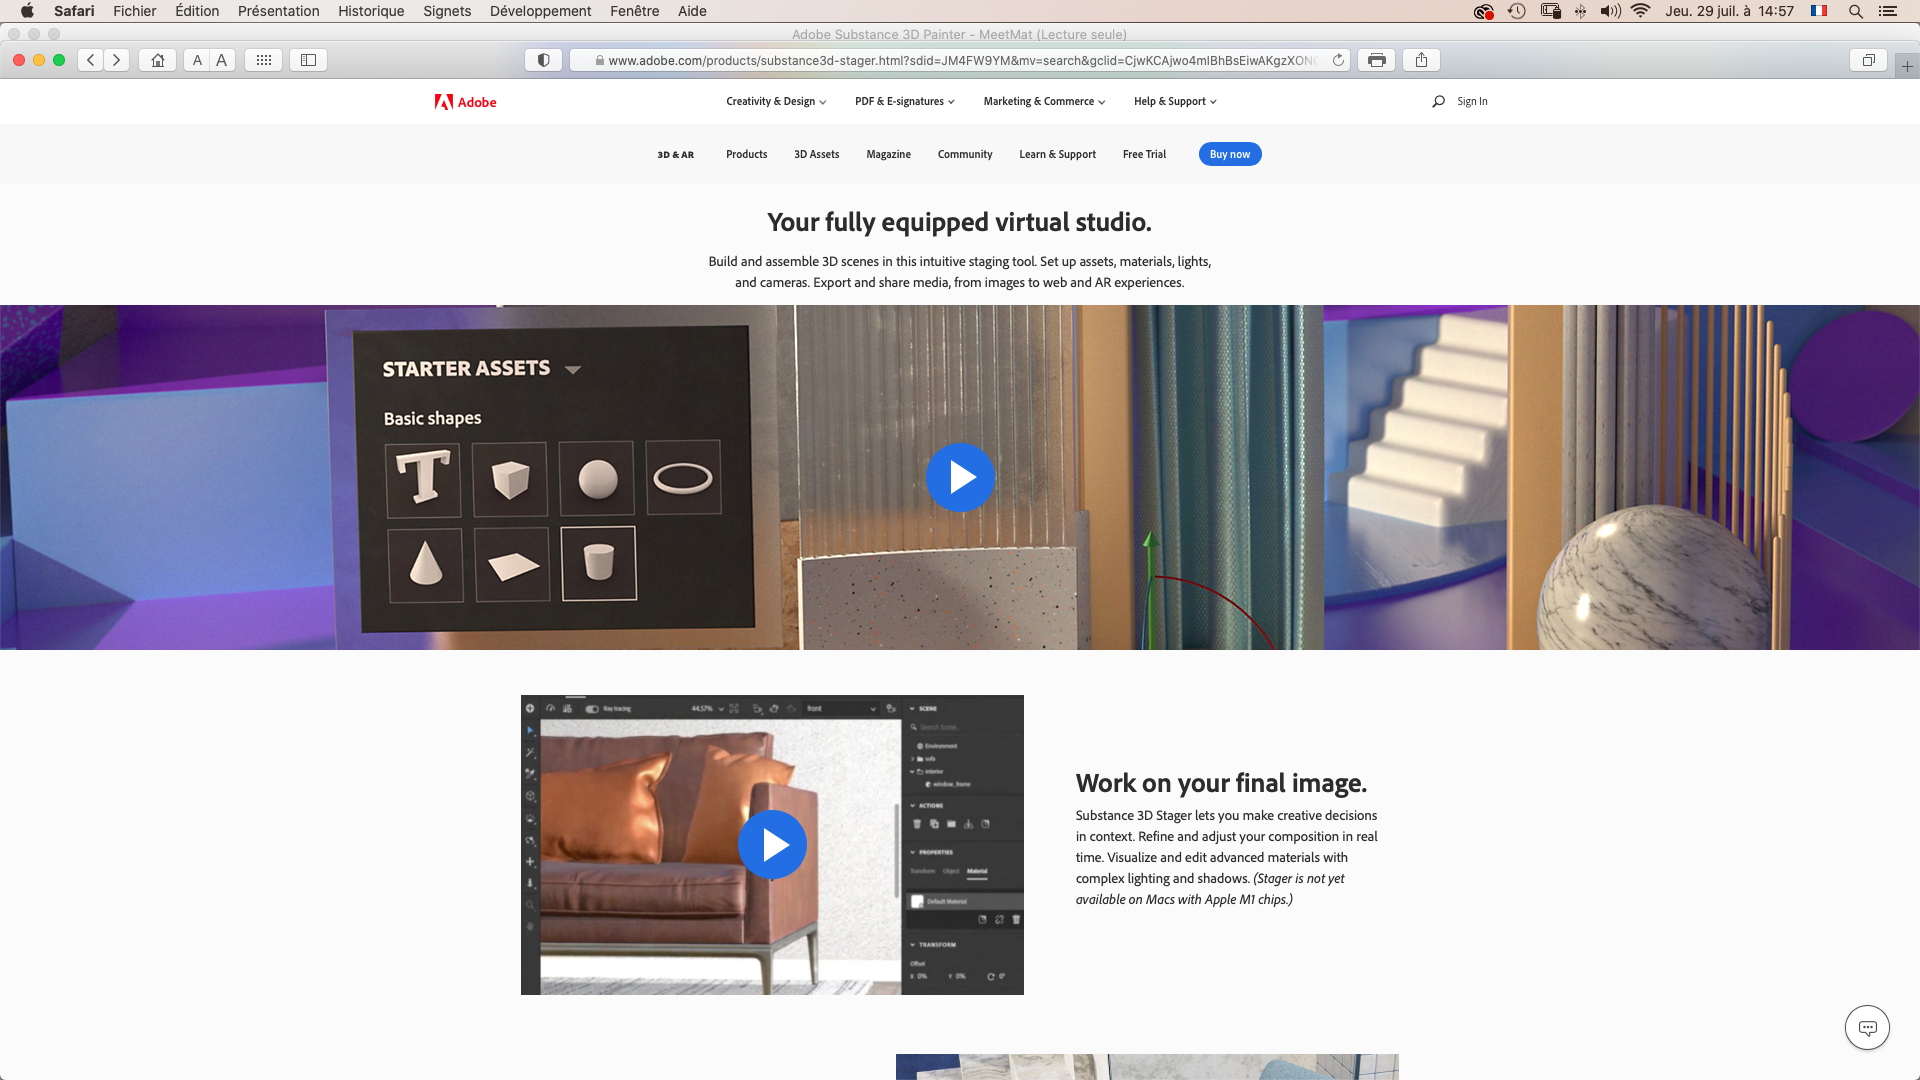1920x1080 pixels.
Task: Open the Développement menu
Action: pos(540,11)
